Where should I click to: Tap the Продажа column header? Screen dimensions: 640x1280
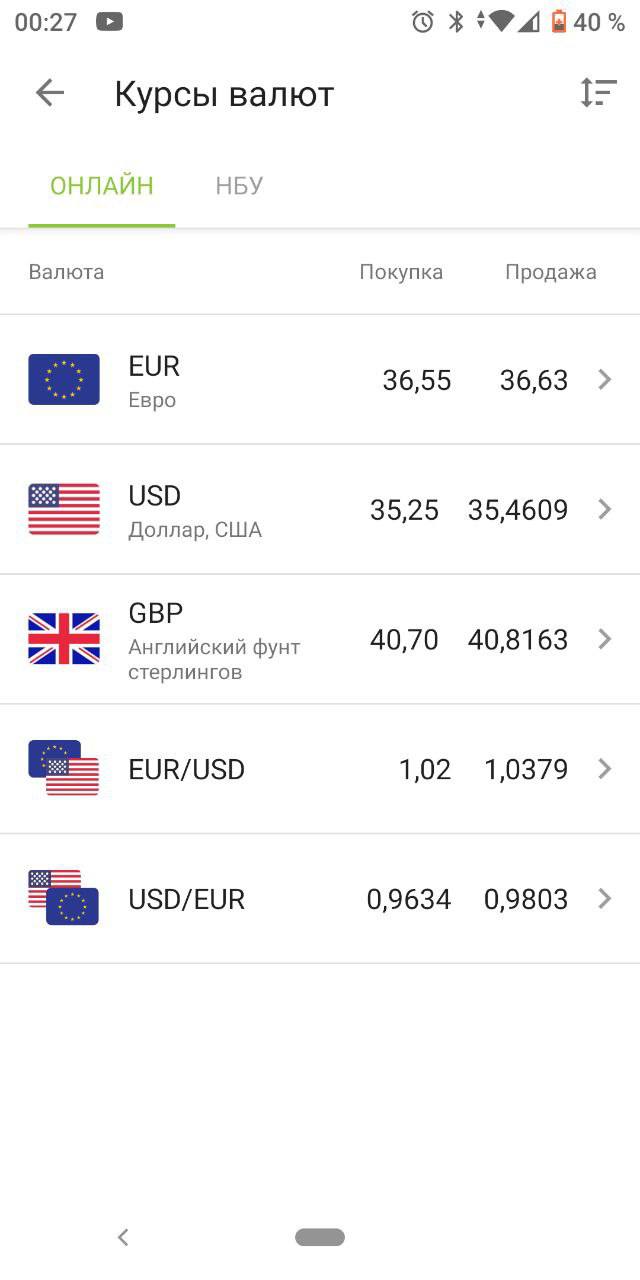pyautogui.click(x=550, y=272)
